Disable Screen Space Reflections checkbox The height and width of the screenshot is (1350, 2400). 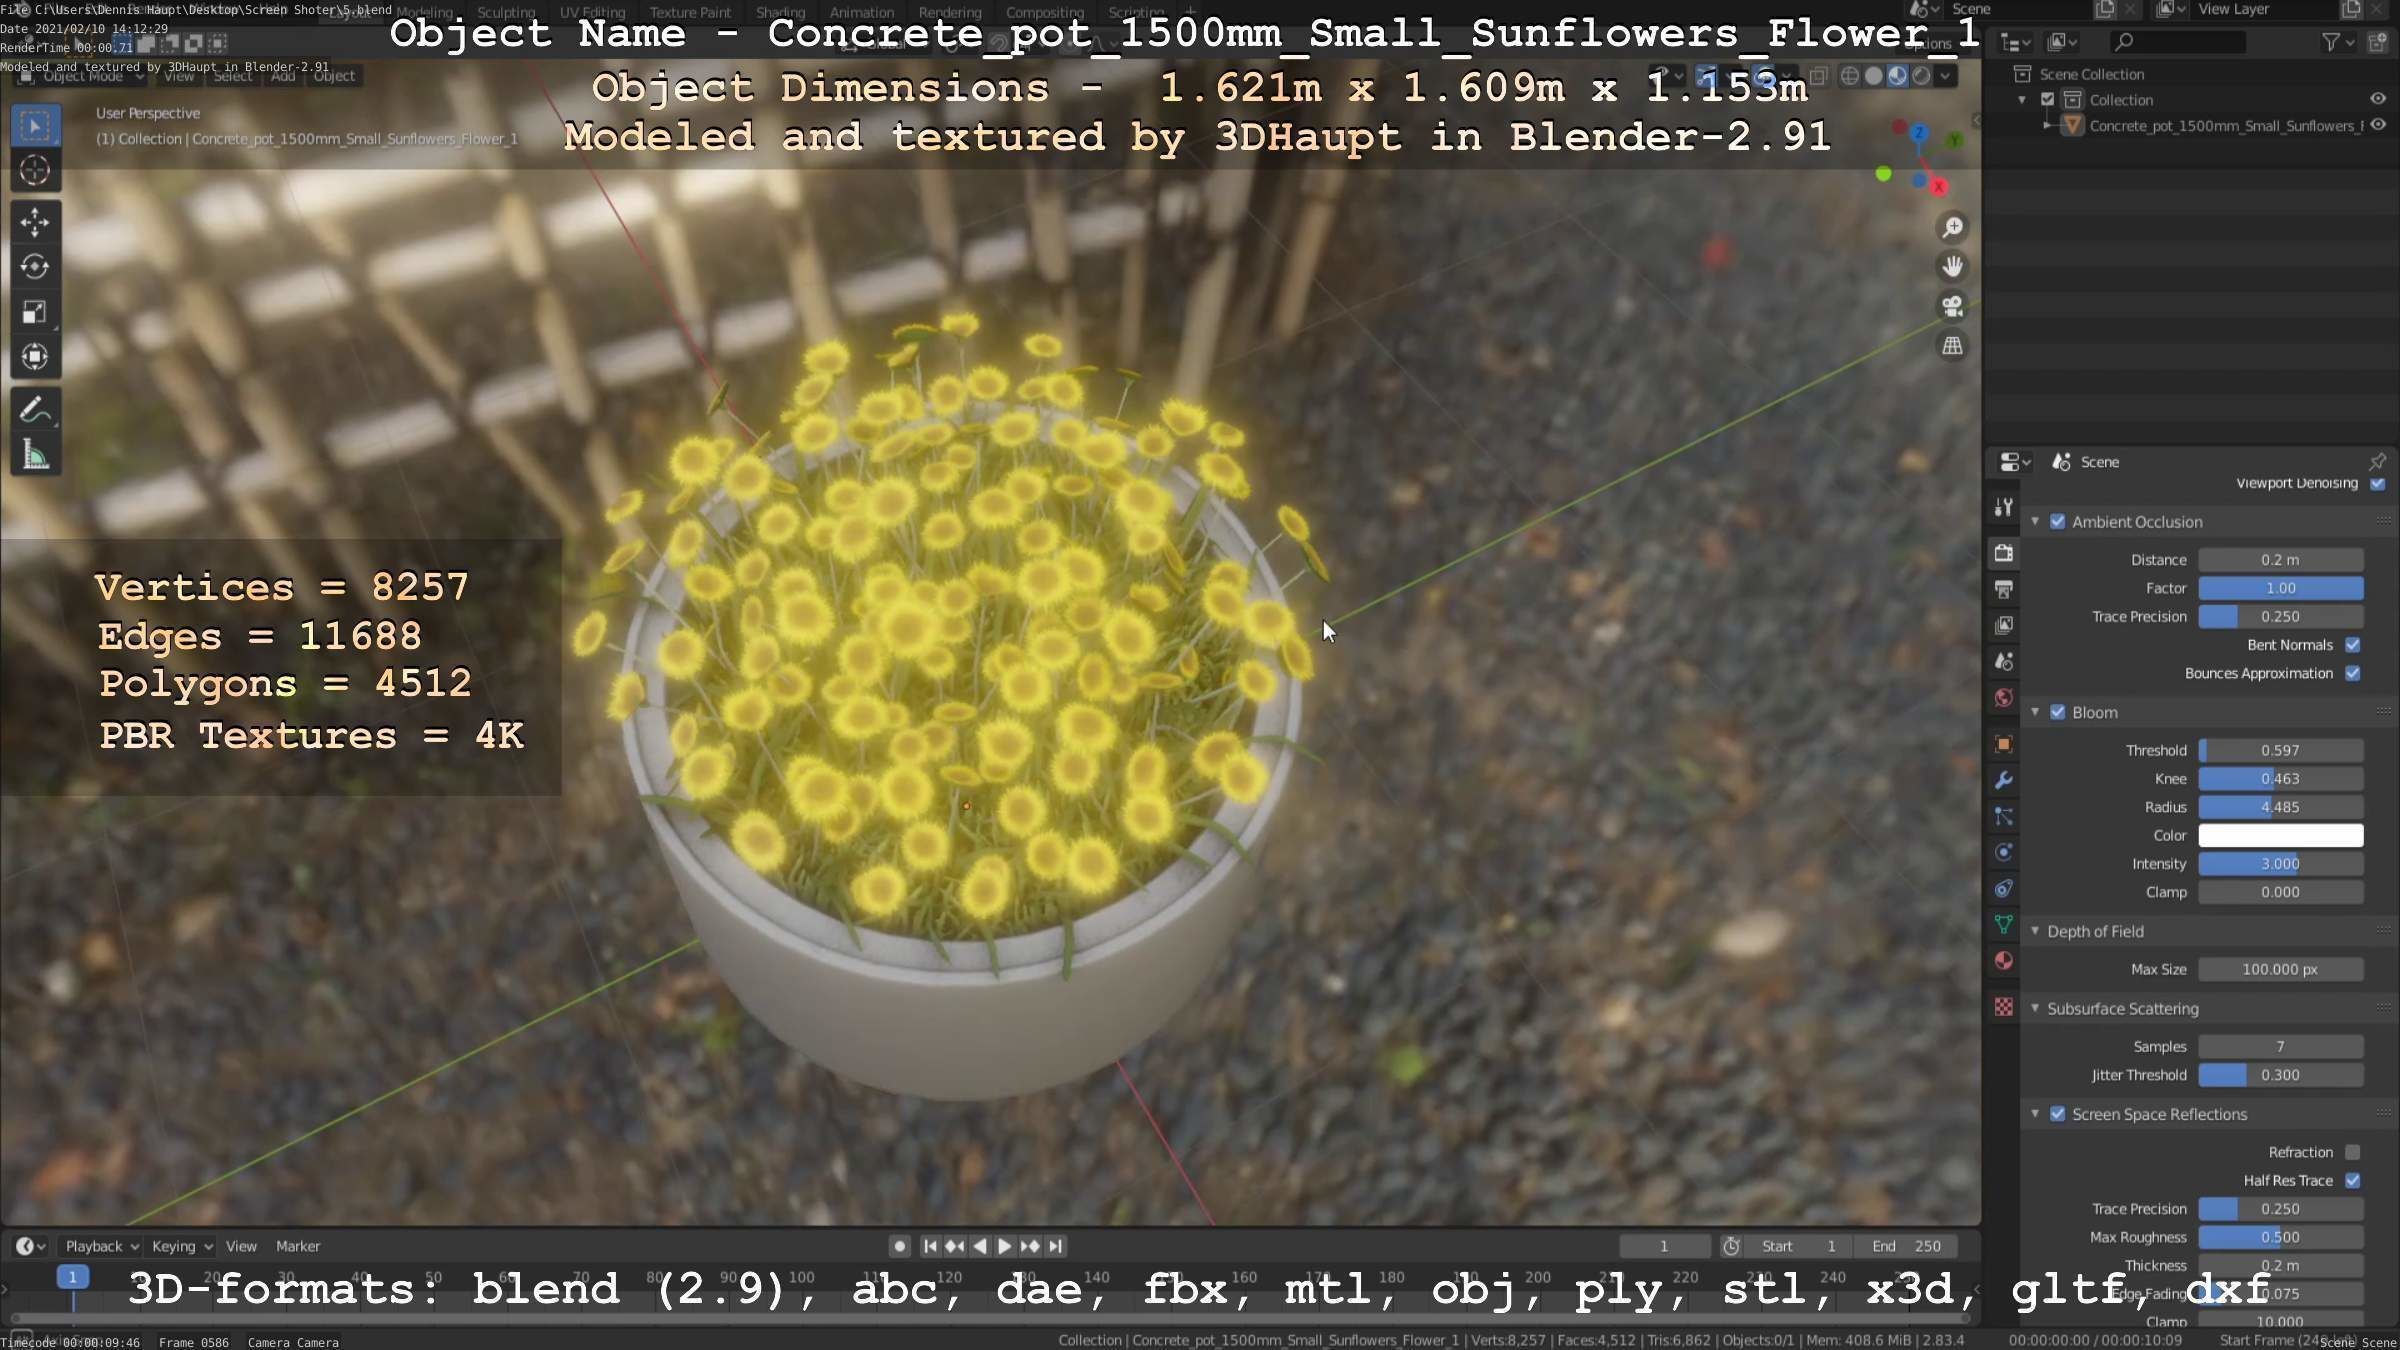2057,1114
